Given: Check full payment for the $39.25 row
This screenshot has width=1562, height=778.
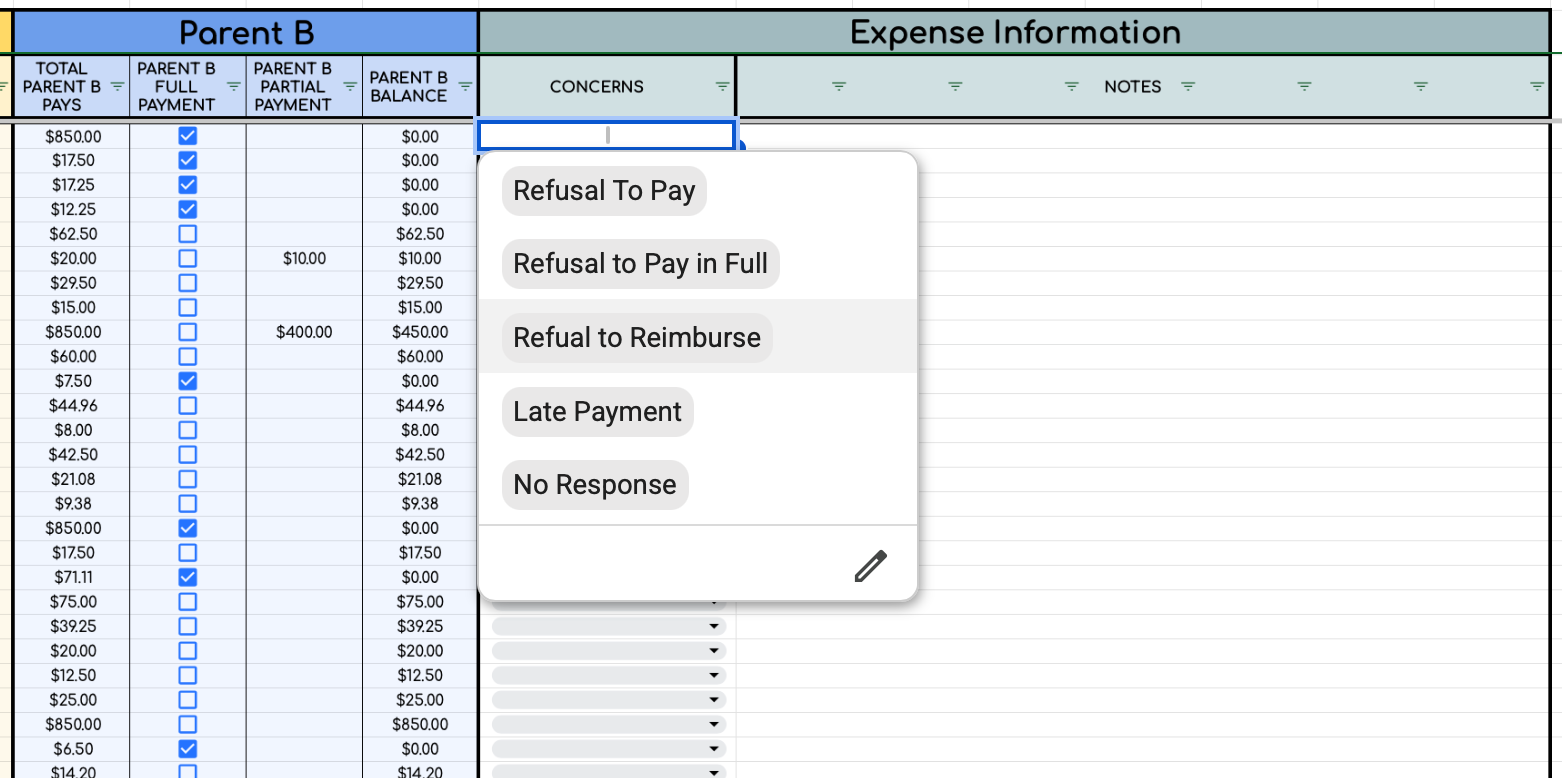Looking at the screenshot, I should (187, 626).
